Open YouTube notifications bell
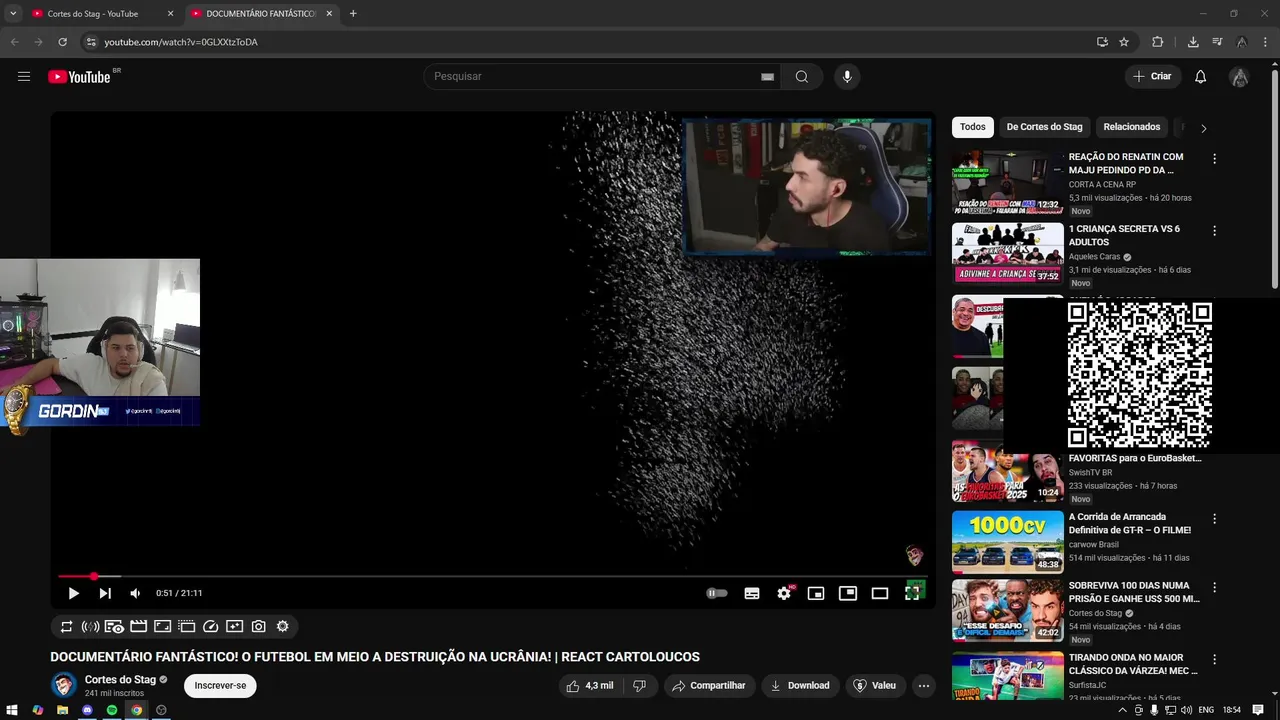 pyautogui.click(x=1200, y=77)
